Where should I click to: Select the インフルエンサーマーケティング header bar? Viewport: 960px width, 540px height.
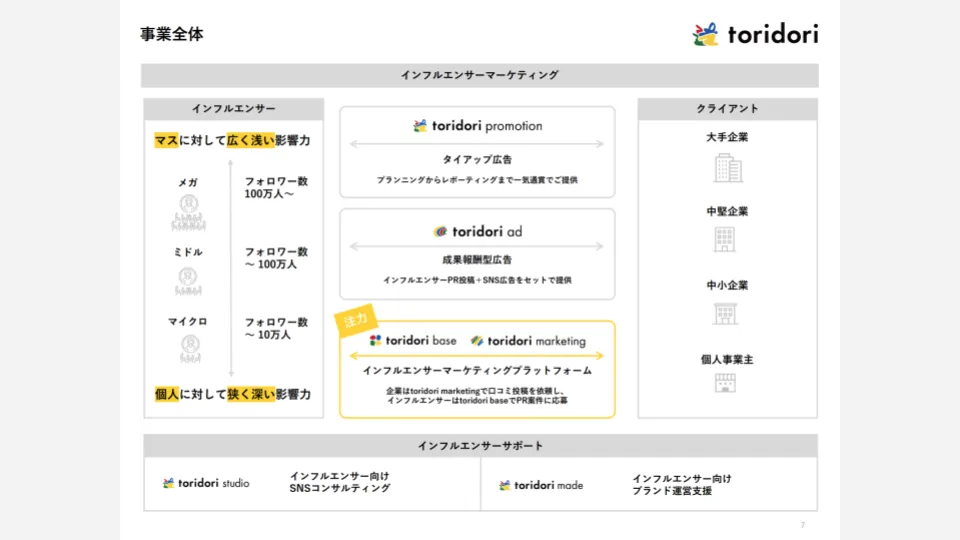pyautogui.click(x=479, y=75)
